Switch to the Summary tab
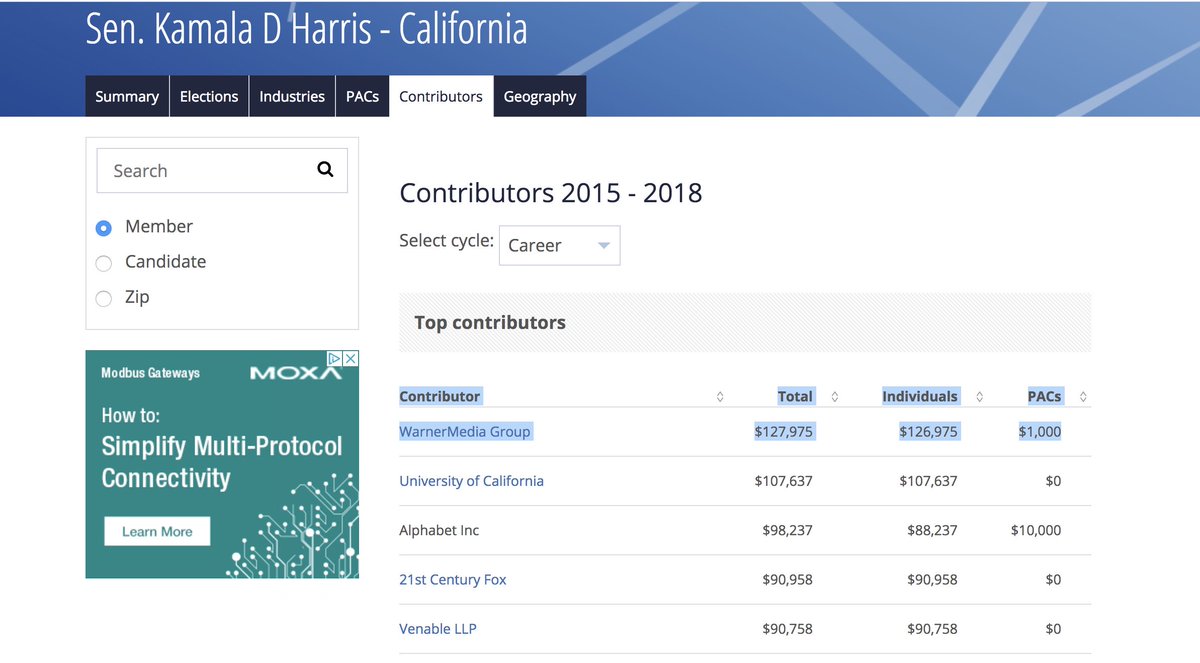 pyautogui.click(x=127, y=96)
